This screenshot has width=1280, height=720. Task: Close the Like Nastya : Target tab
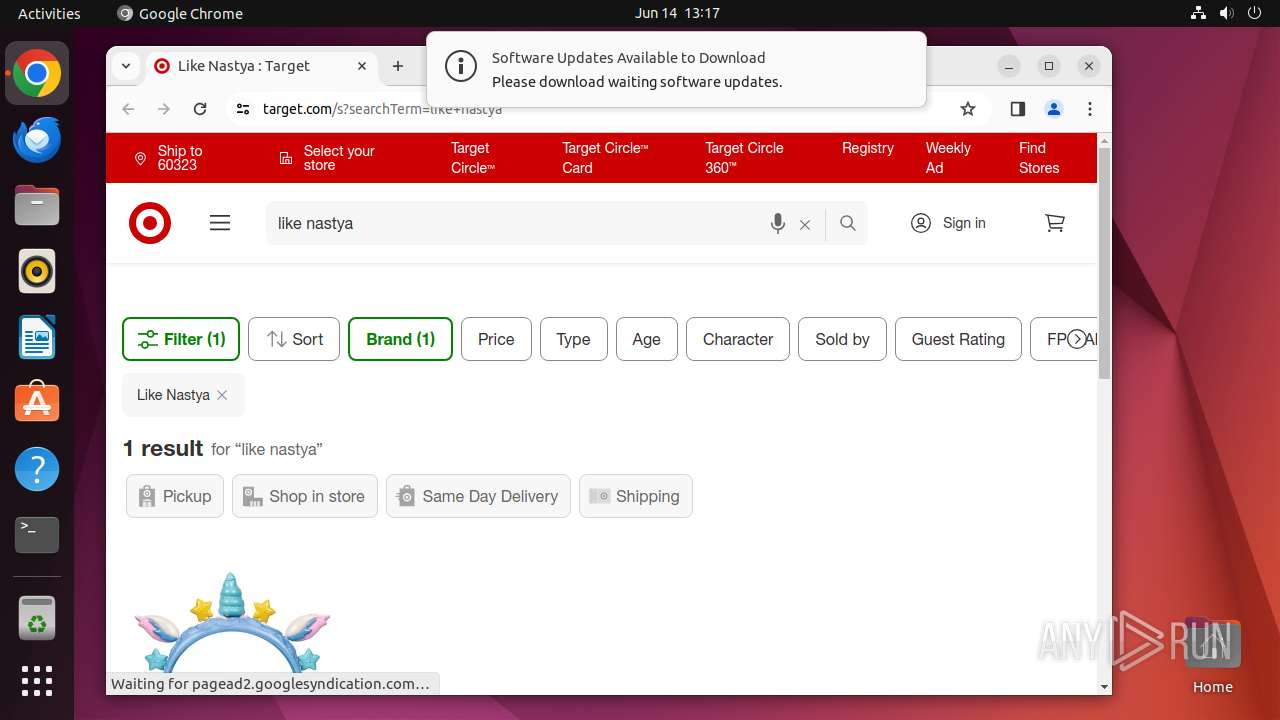(362, 66)
